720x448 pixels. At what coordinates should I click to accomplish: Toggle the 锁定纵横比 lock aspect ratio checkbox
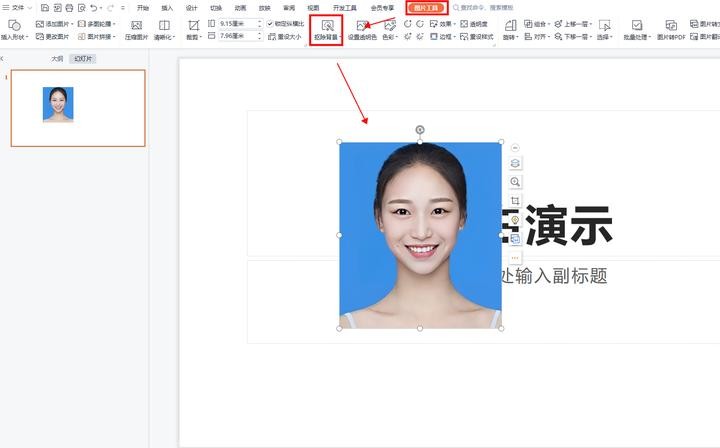(270, 23)
